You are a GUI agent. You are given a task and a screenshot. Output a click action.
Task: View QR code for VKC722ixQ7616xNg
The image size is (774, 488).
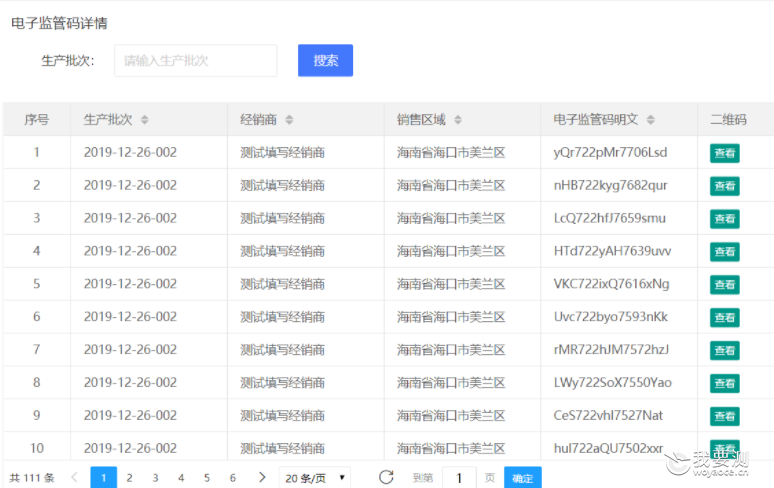click(x=725, y=285)
